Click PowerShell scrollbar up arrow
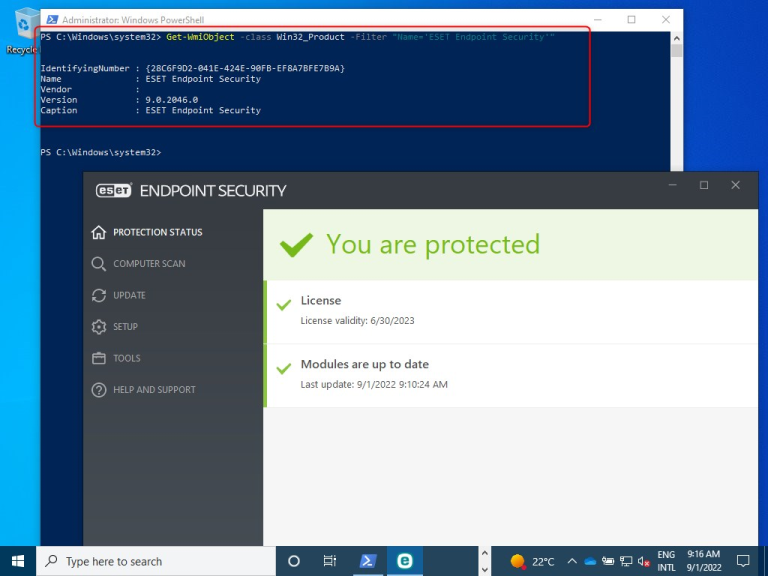768x576 pixels. point(676,38)
